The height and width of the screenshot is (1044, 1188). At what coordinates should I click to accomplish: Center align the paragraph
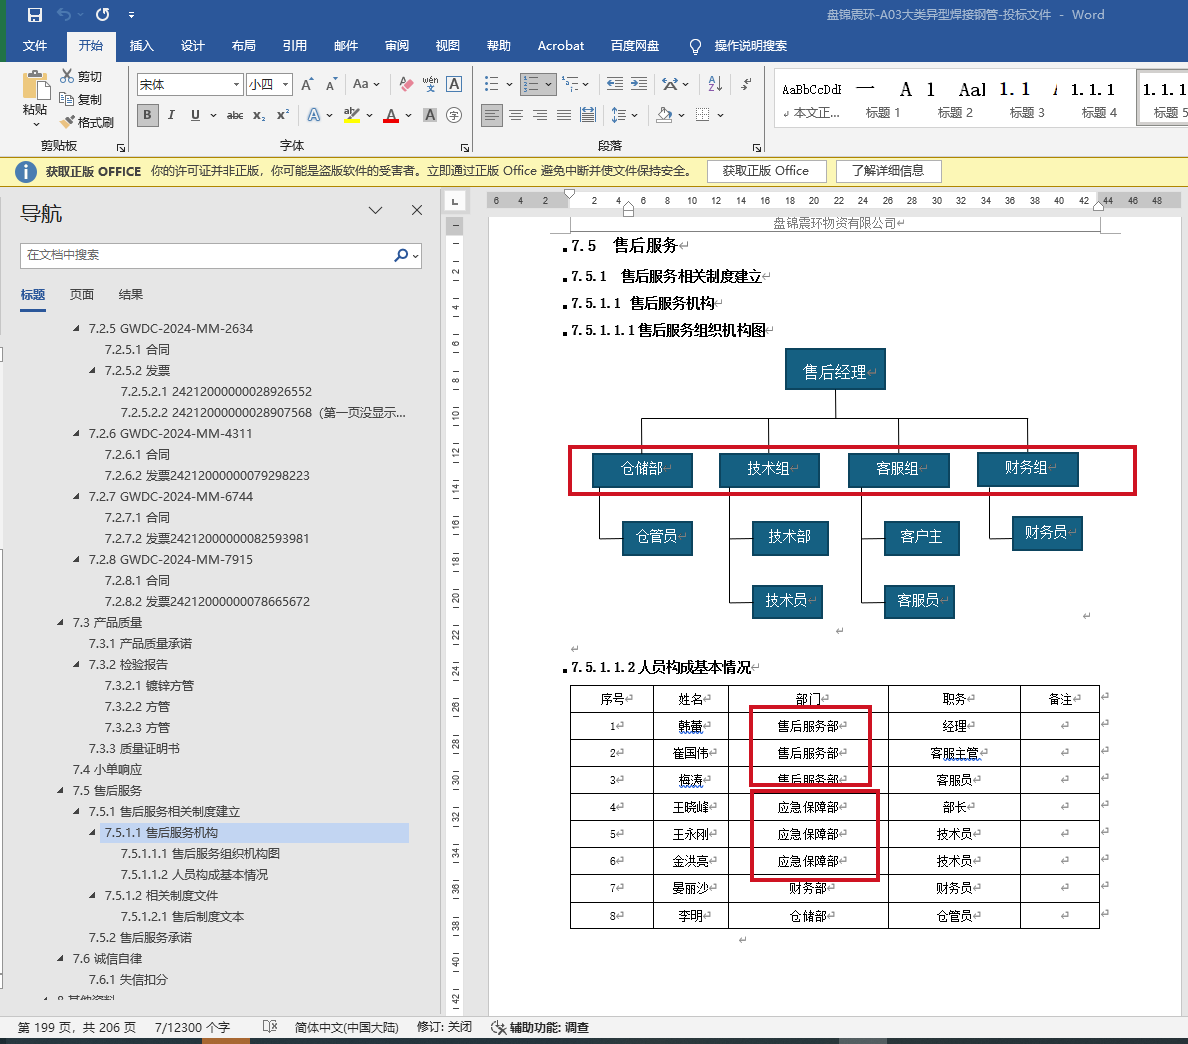click(516, 115)
